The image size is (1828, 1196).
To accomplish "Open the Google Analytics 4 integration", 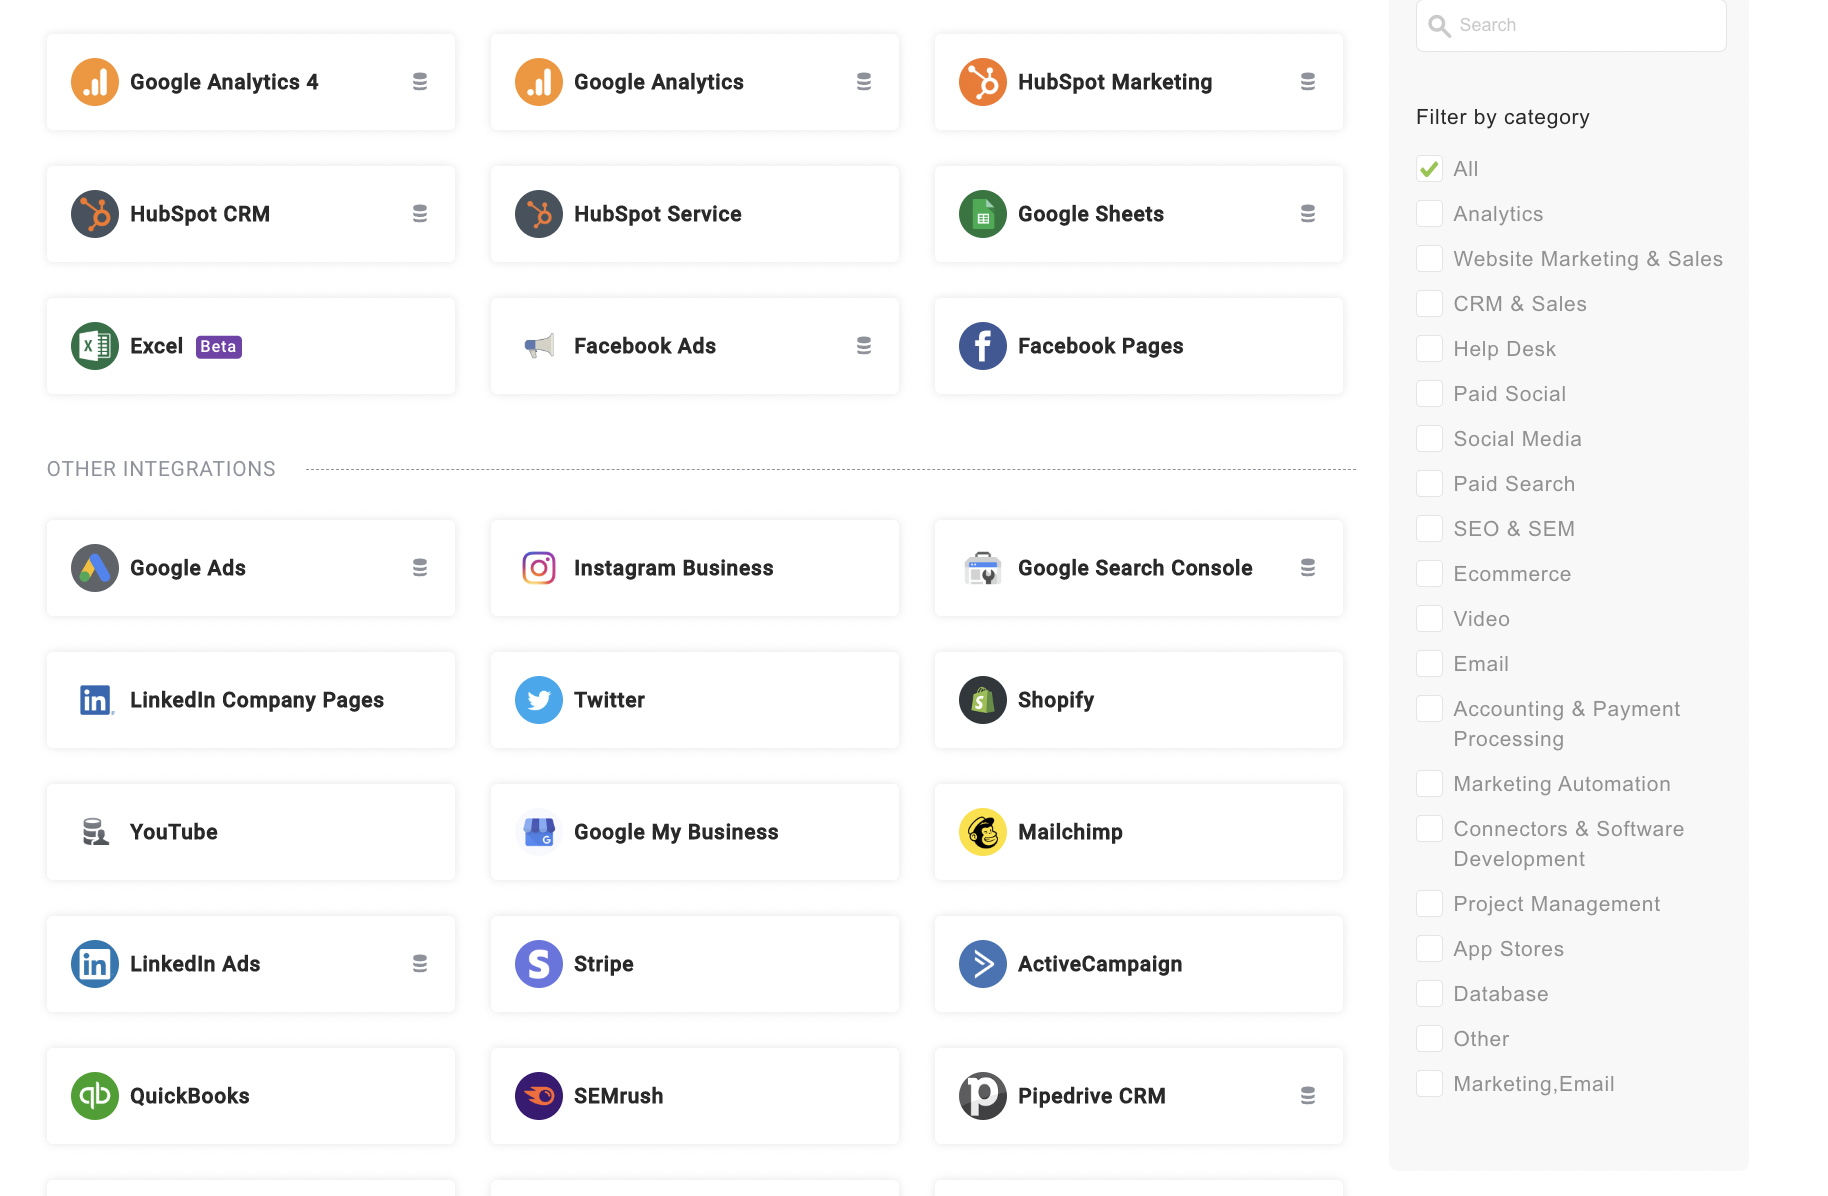I will 251,82.
